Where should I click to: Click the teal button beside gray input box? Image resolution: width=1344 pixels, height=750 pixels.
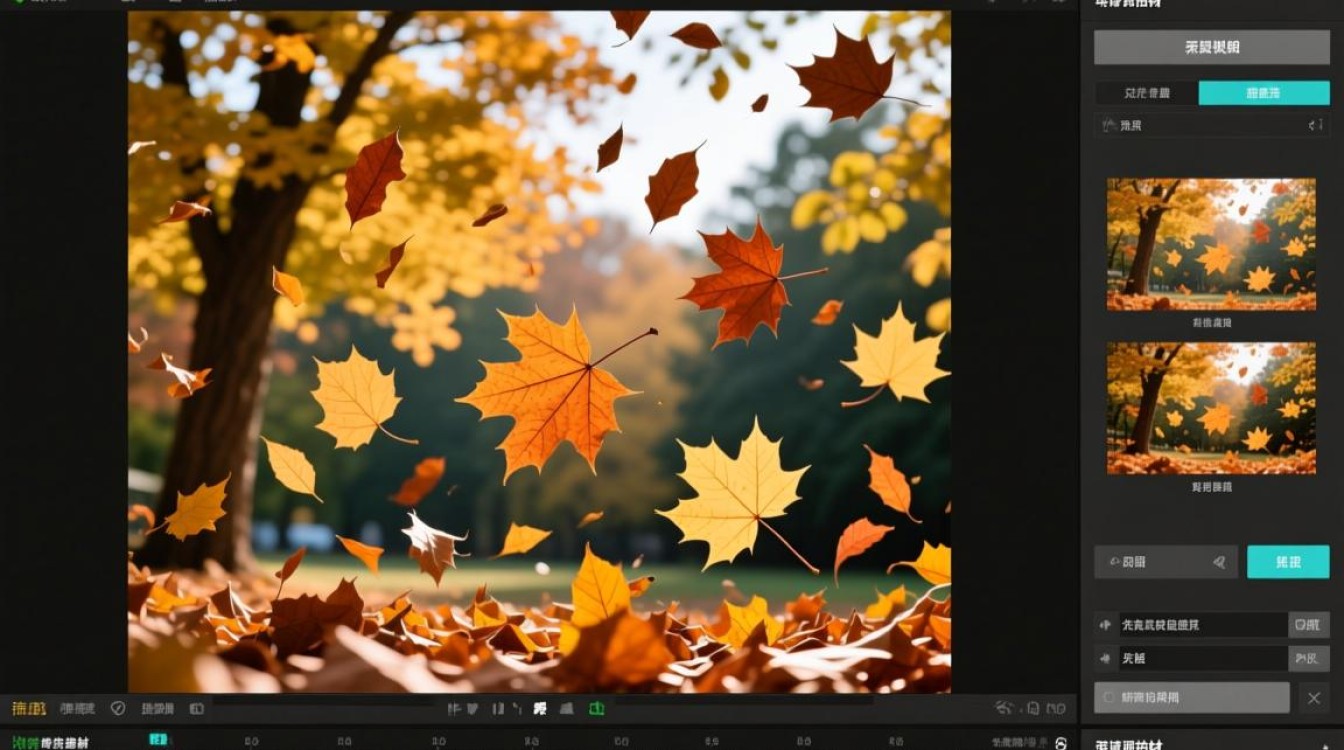point(1288,562)
